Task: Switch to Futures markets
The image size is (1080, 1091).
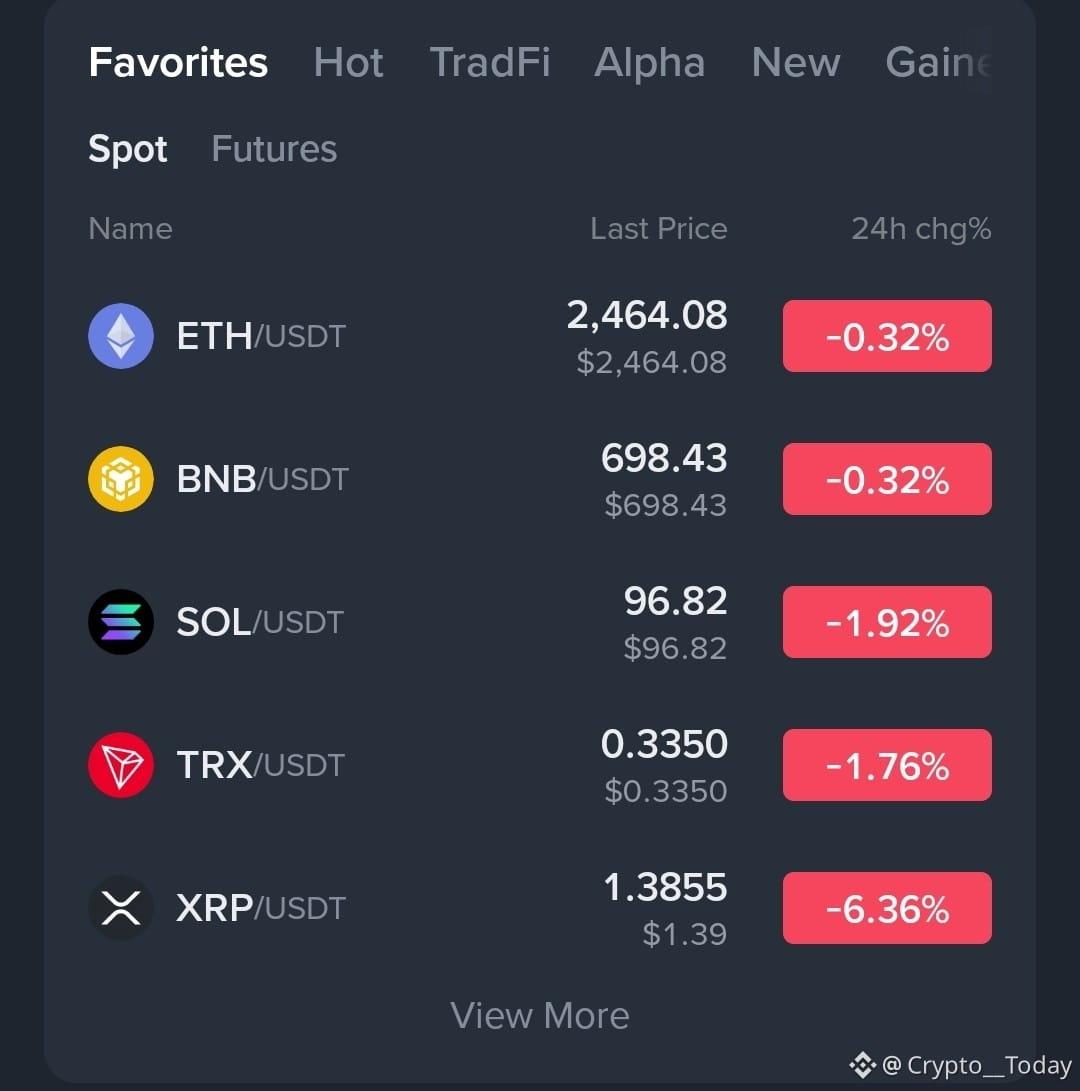Action: [x=274, y=149]
